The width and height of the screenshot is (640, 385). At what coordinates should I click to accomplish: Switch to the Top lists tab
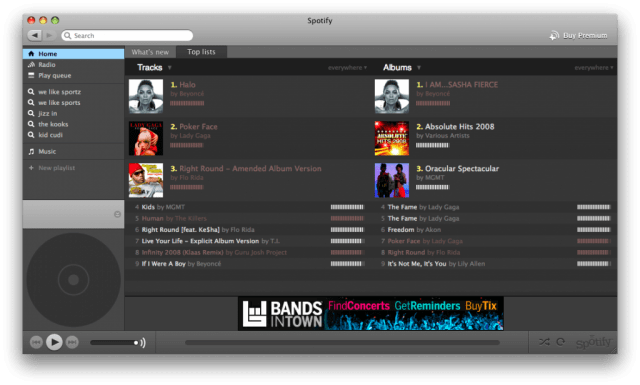201,52
